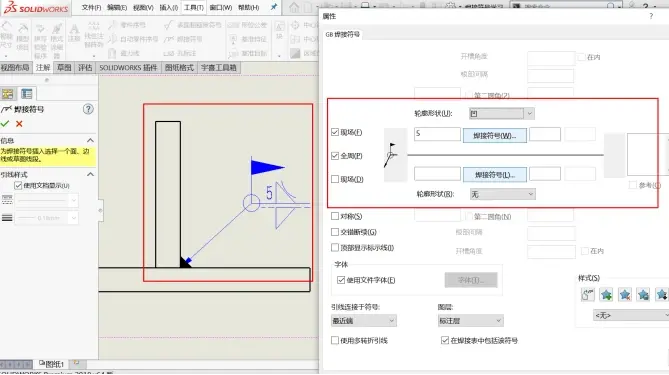Click 模型项目 model items tool
Screen dimensions: 669x375
[x=22, y=38]
